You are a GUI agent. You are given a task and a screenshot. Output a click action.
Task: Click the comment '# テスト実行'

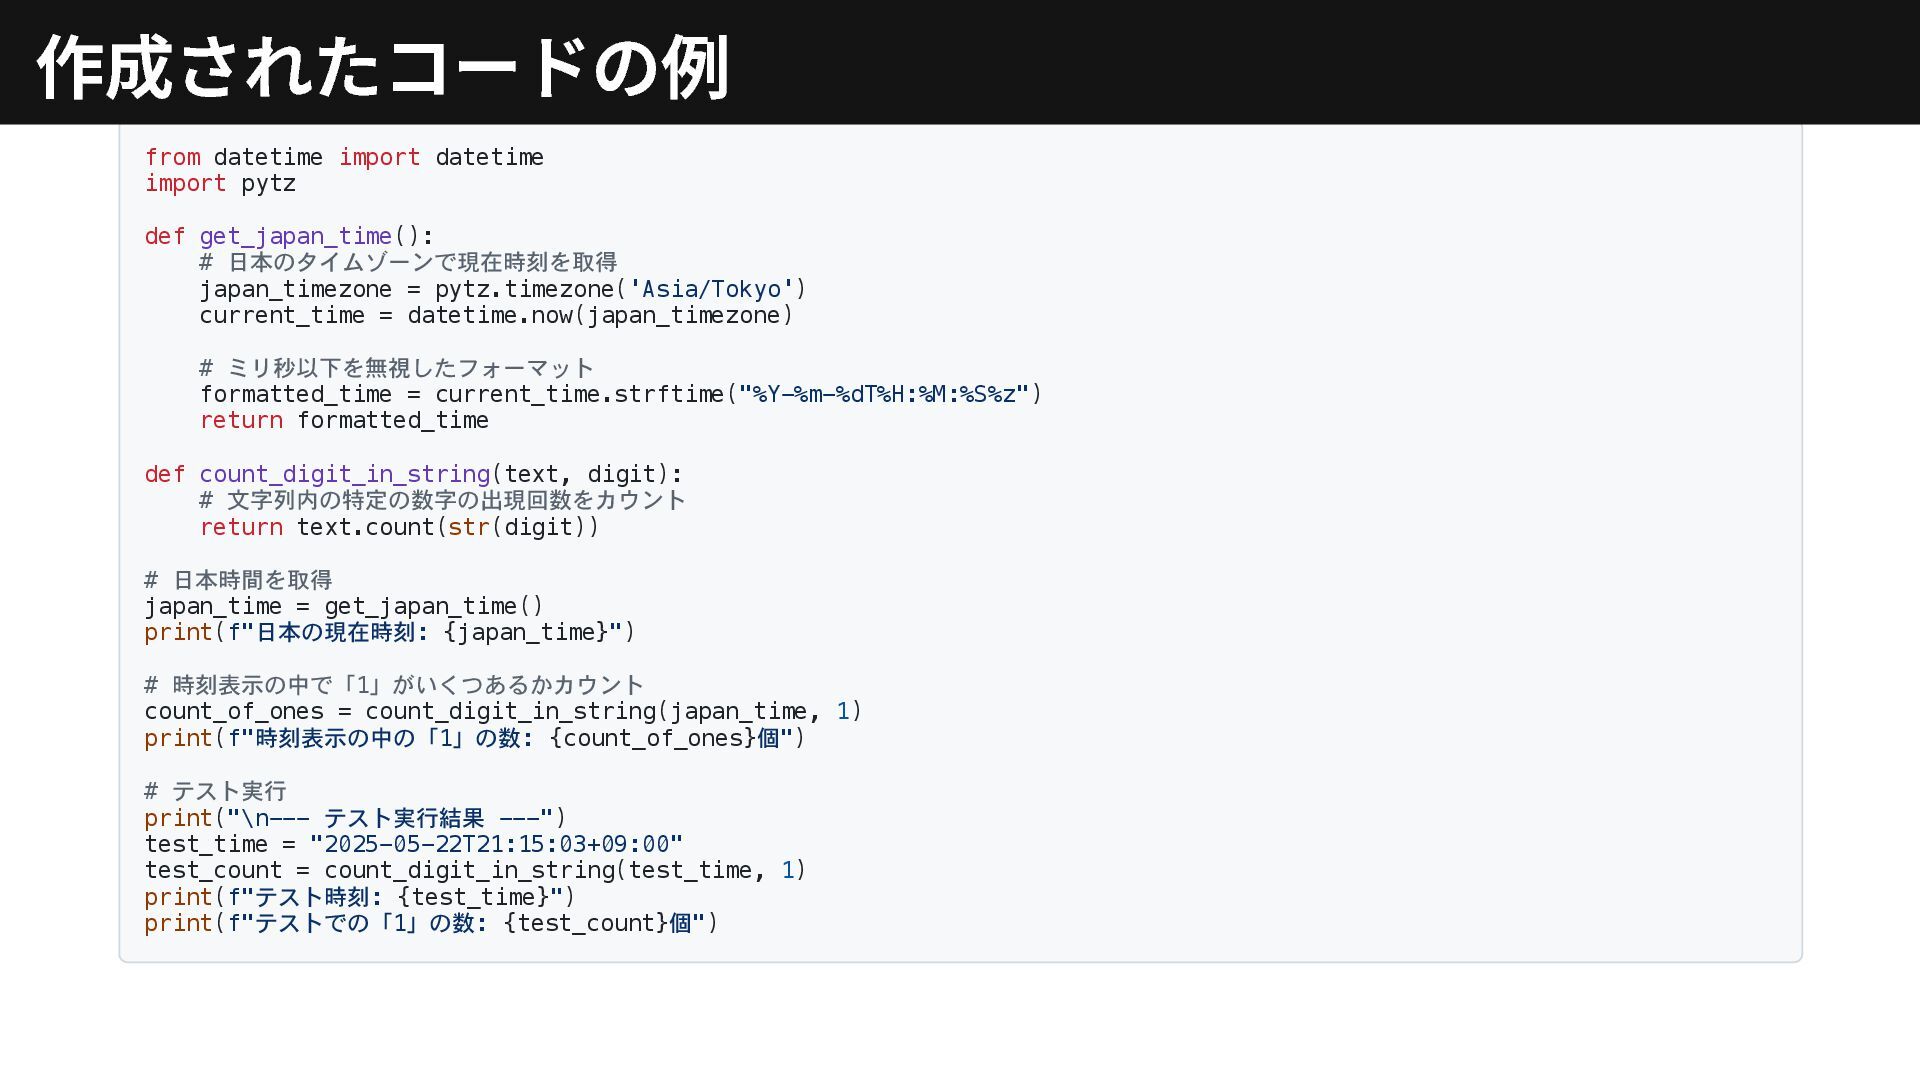click(x=215, y=791)
